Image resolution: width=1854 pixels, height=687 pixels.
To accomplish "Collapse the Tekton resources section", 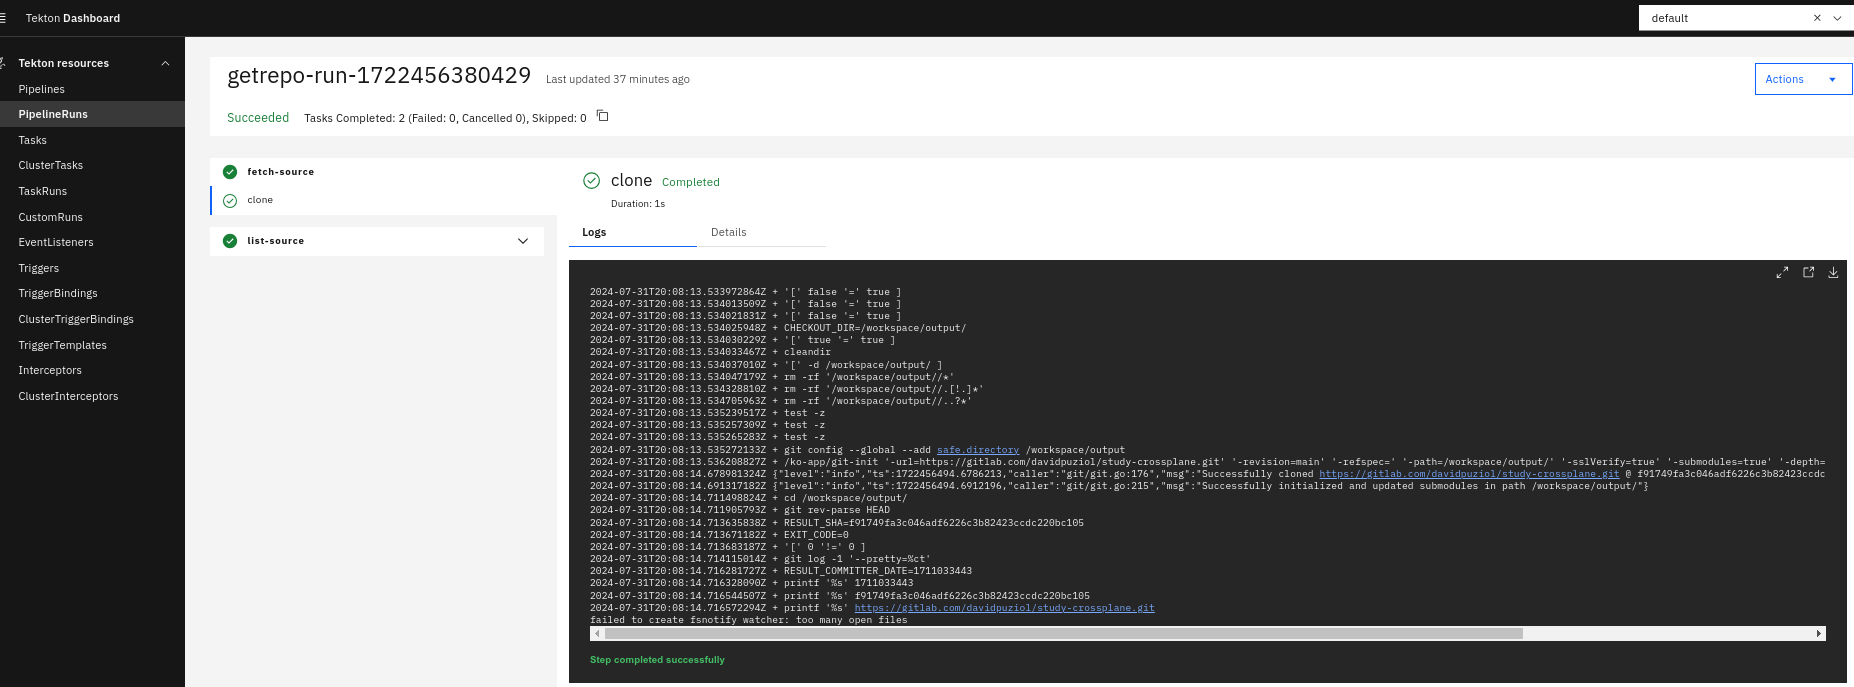I will pyautogui.click(x=165, y=63).
